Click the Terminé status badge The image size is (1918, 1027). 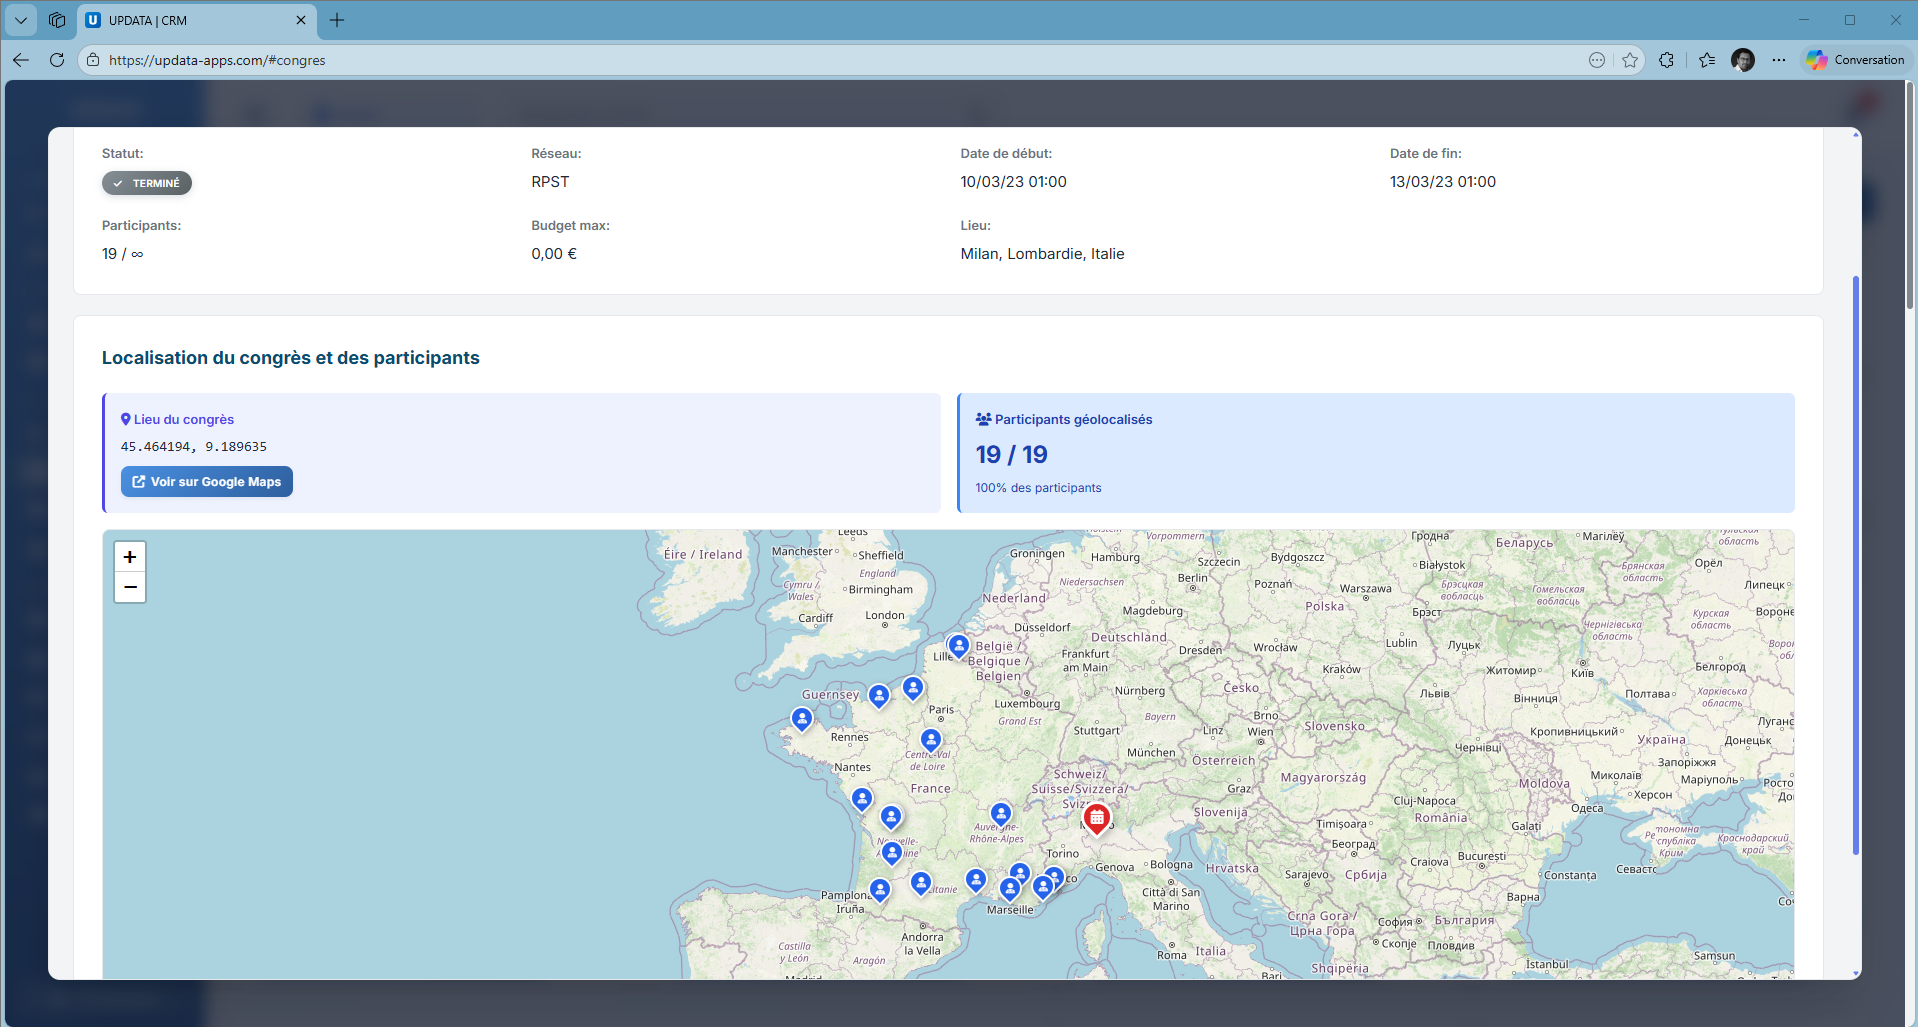coord(147,183)
